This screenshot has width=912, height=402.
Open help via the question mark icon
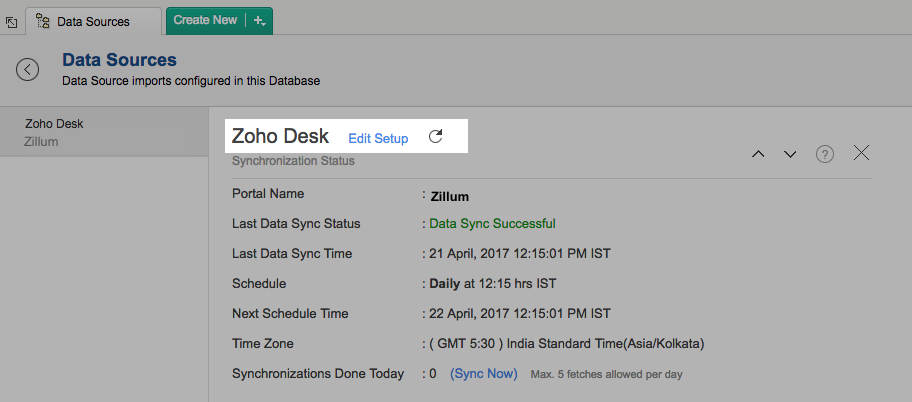tap(825, 154)
